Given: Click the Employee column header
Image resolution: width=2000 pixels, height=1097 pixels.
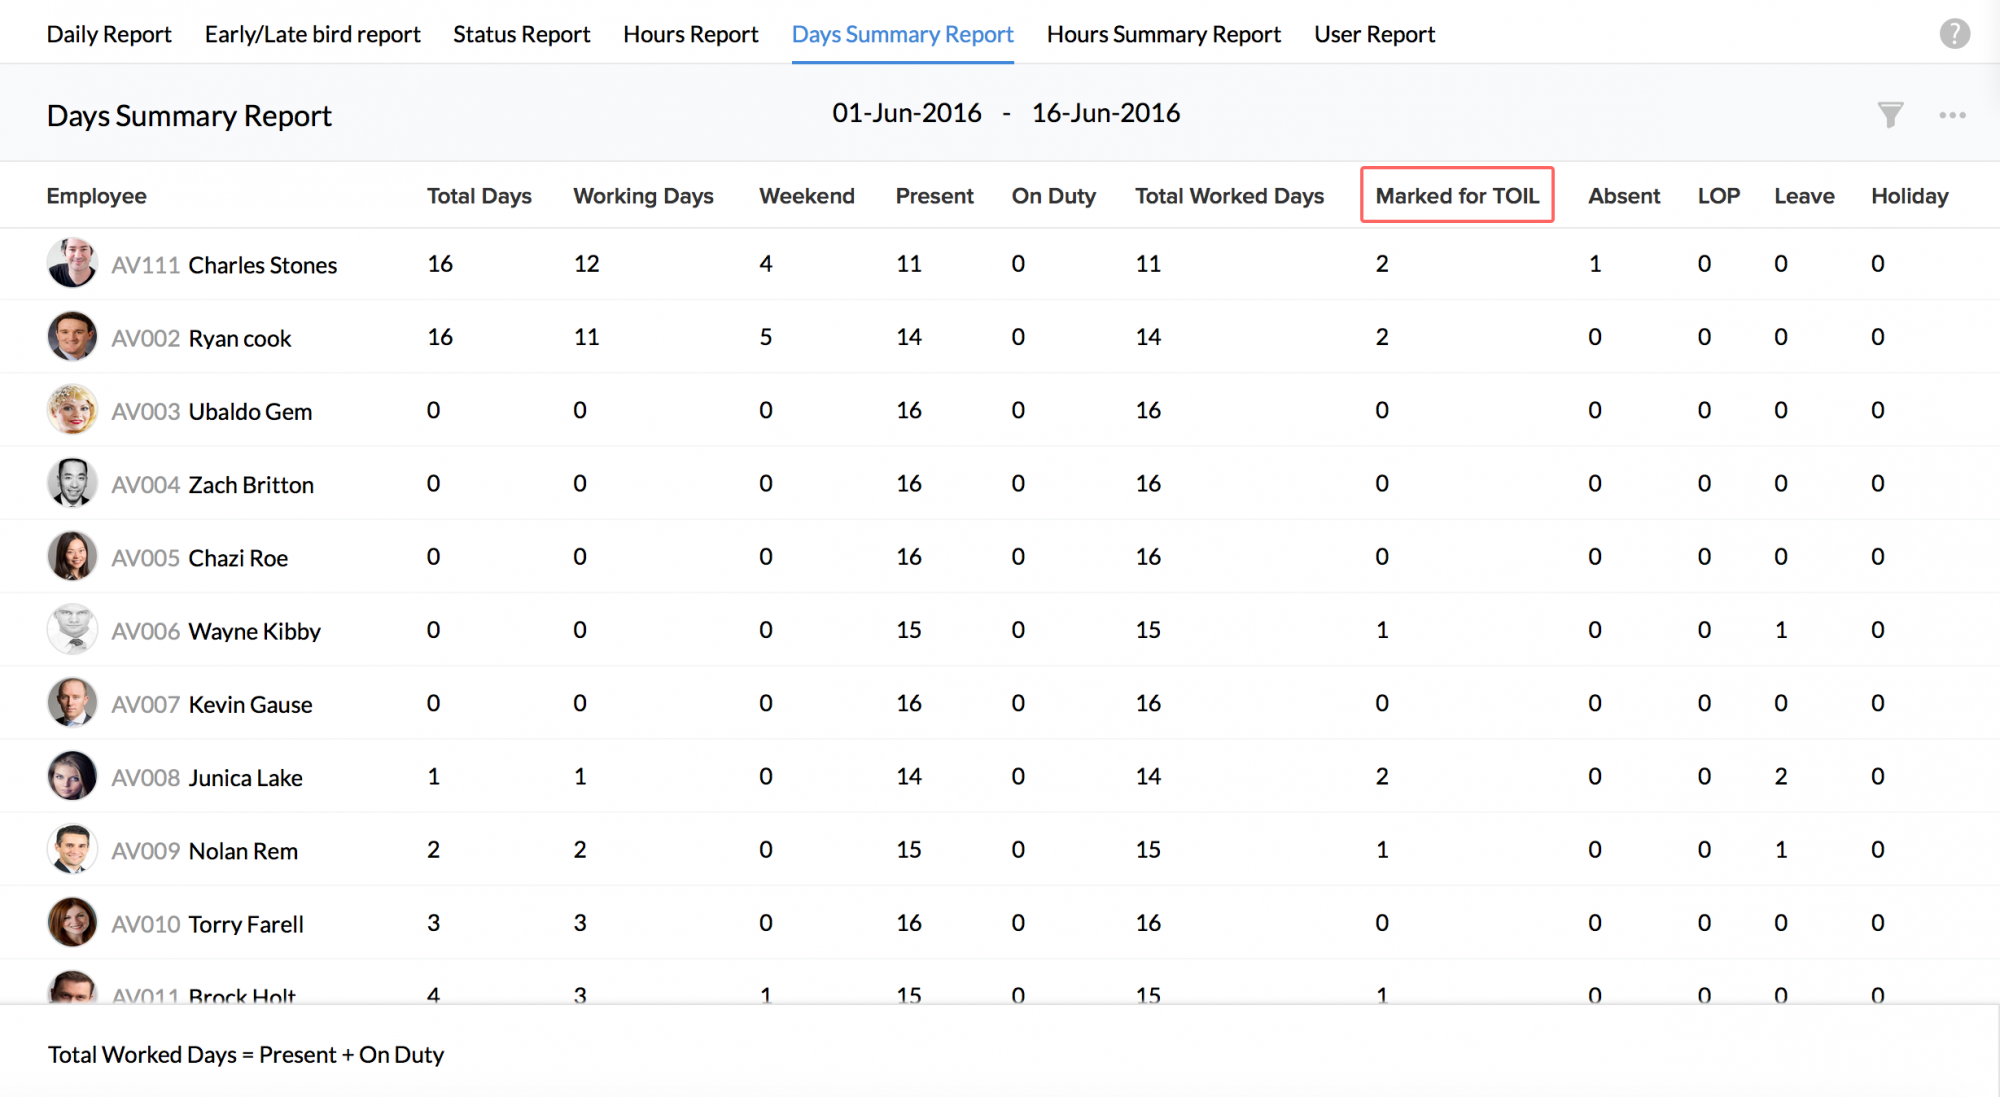Looking at the screenshot, I should click(96, 196).
